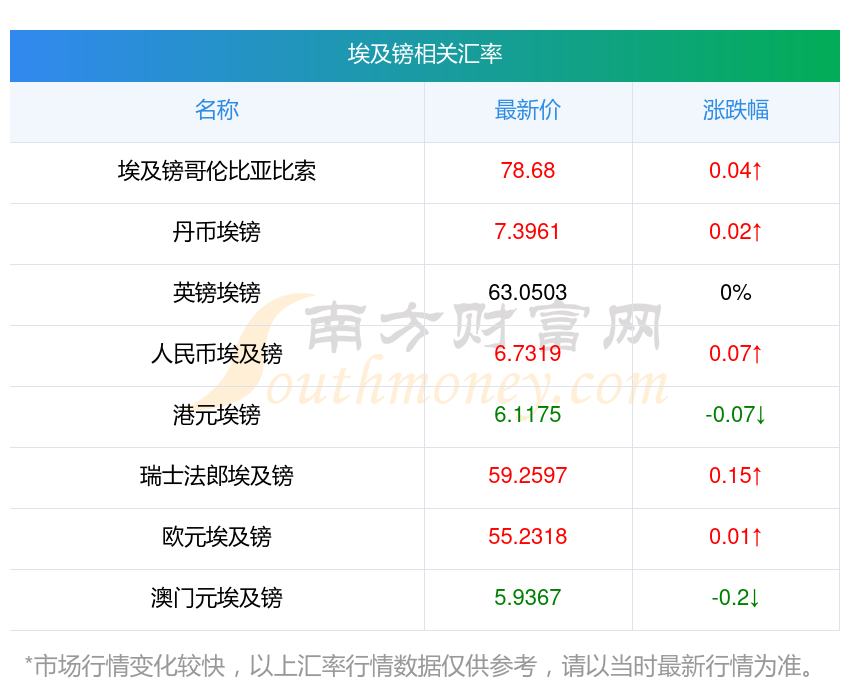
Task: Click the table title 埃及镑相关汇率
Action: 425,55
